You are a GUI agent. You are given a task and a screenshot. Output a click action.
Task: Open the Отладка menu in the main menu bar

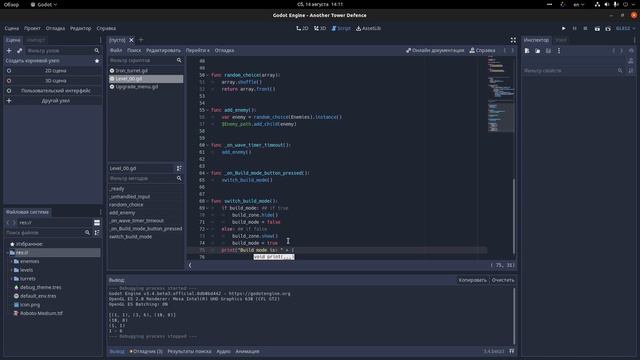pyautogui.click(x=55, y=29)
